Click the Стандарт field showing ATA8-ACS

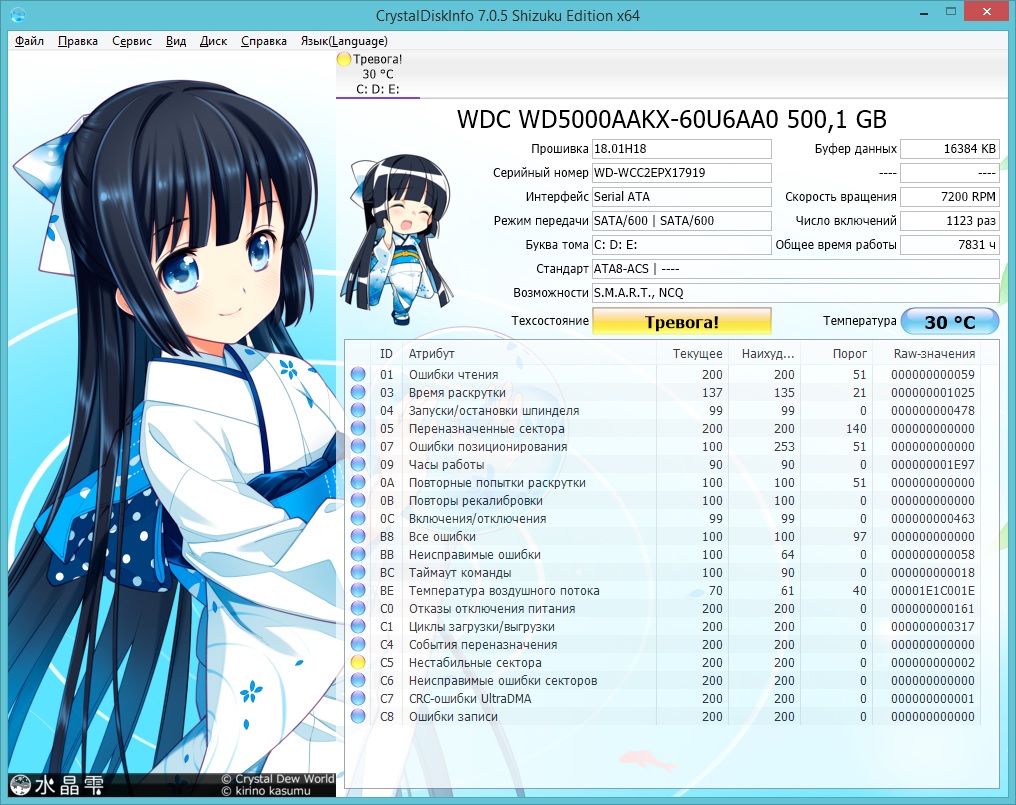[x=796, y=268]
